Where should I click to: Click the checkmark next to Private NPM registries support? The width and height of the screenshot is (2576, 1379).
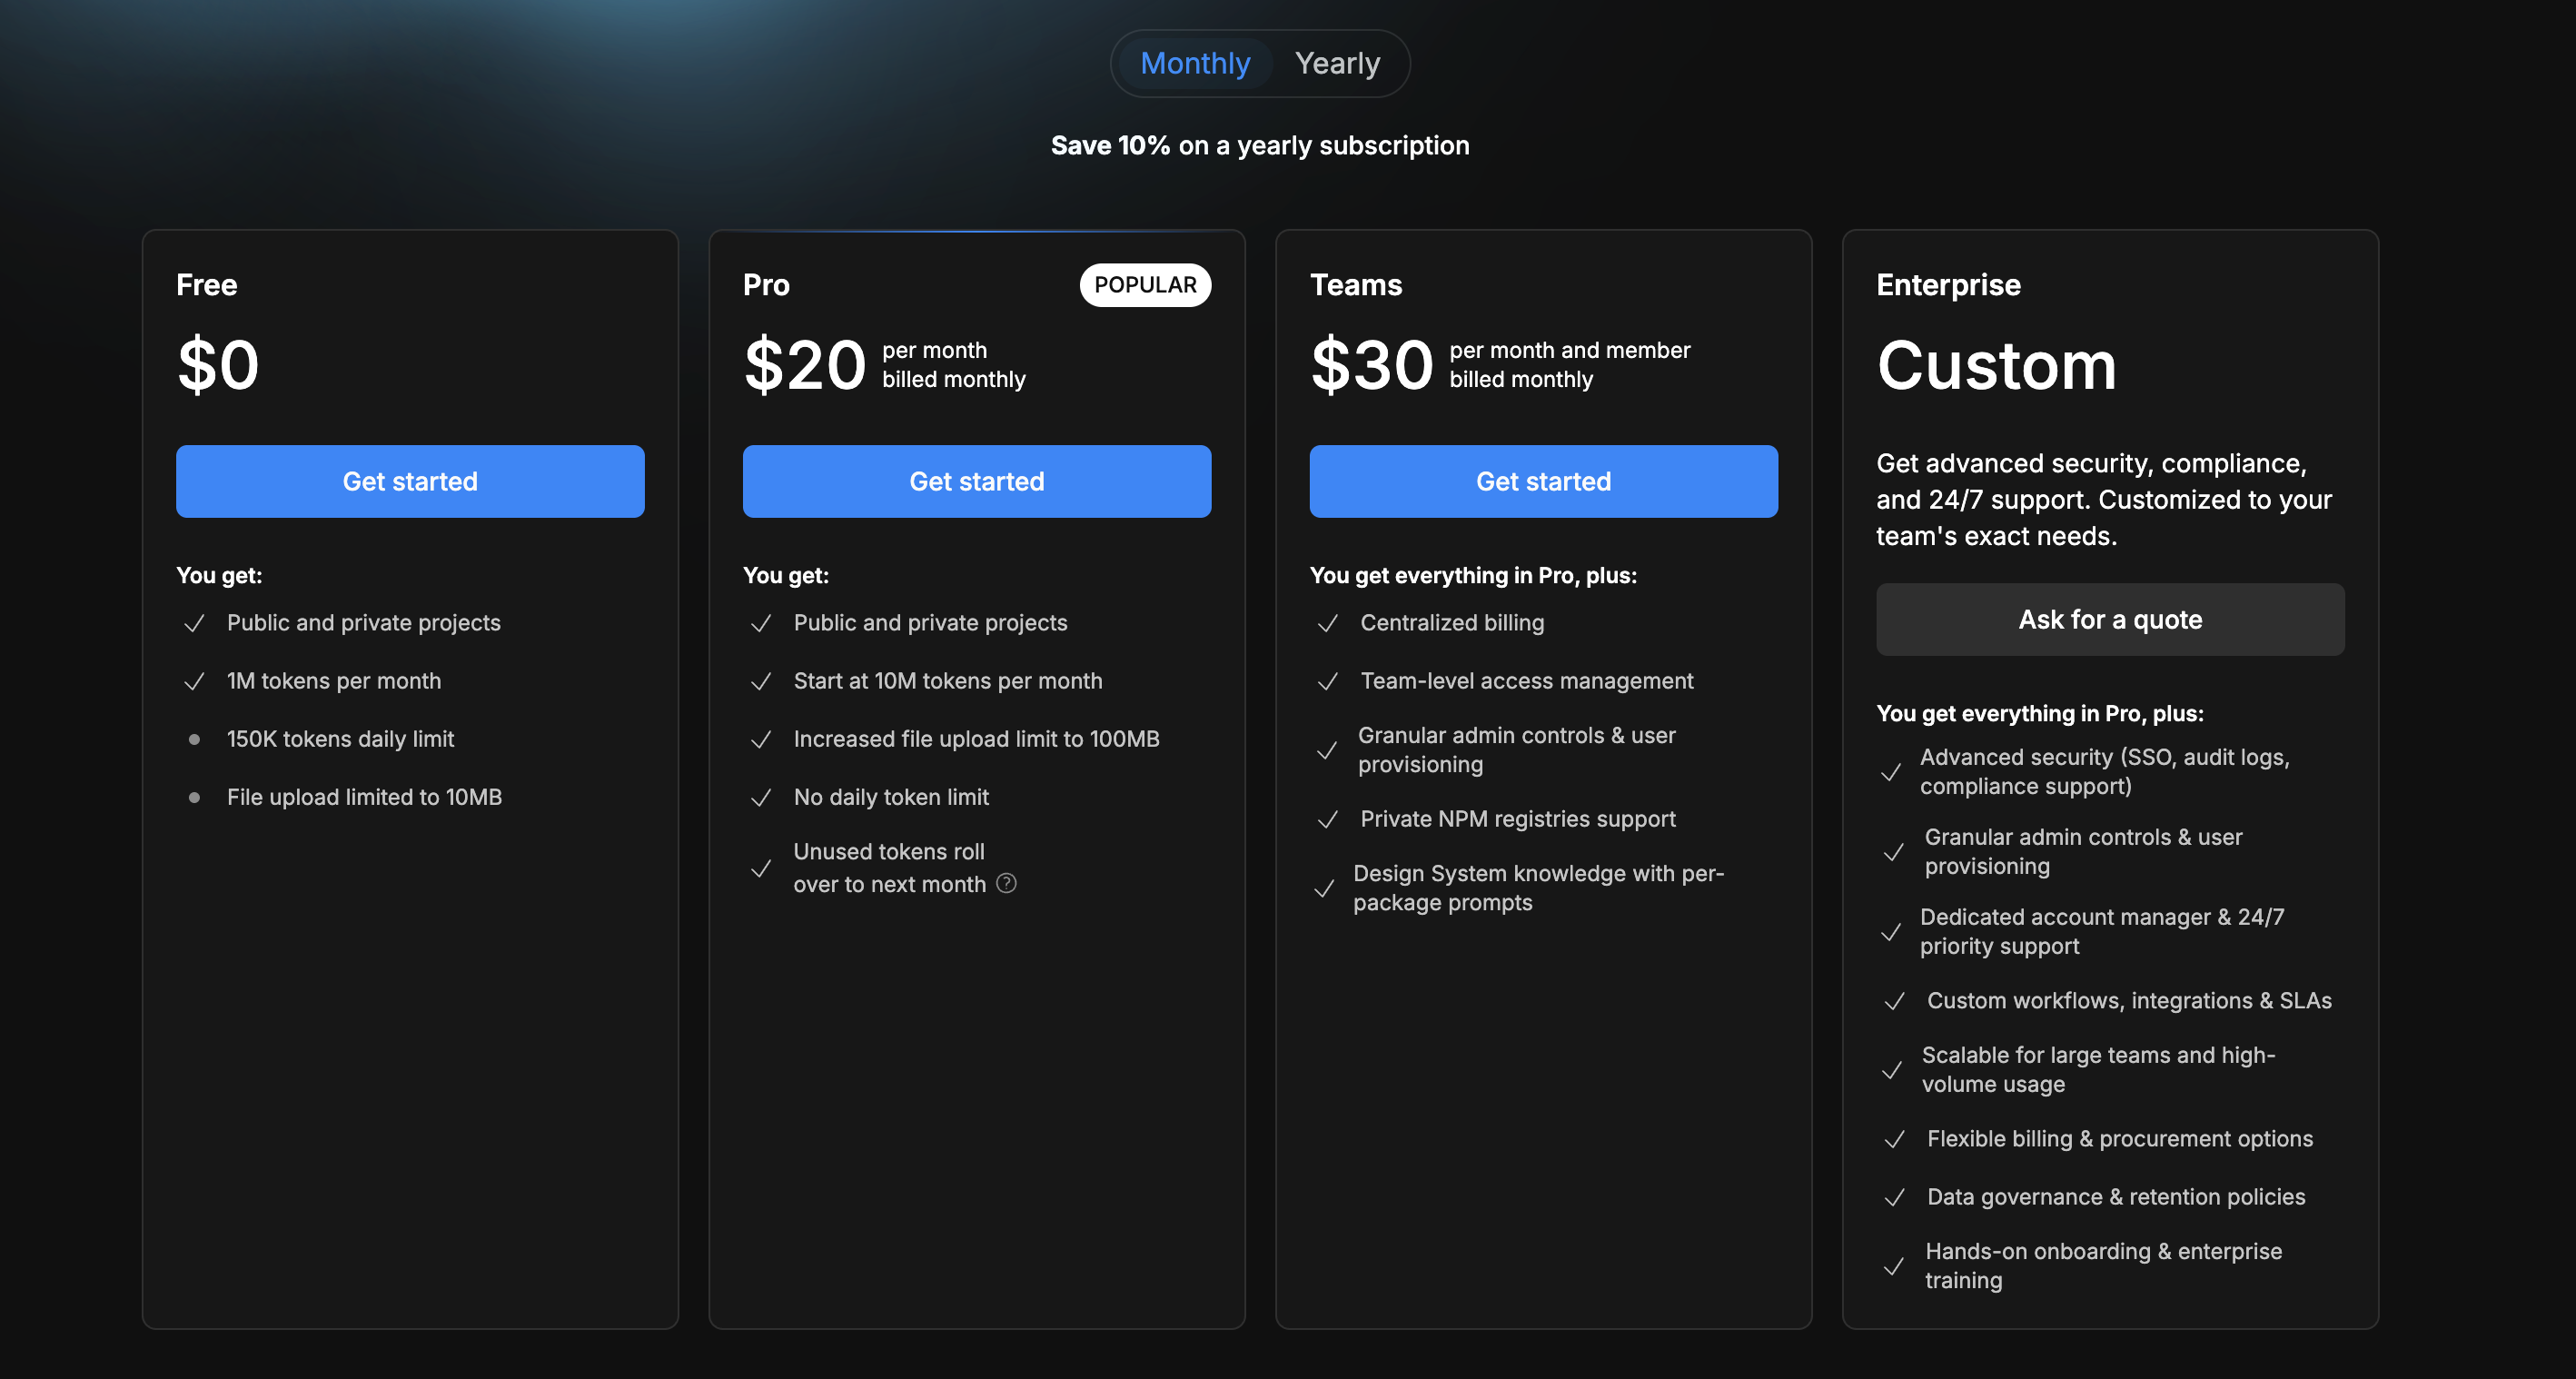[1327, 819]
